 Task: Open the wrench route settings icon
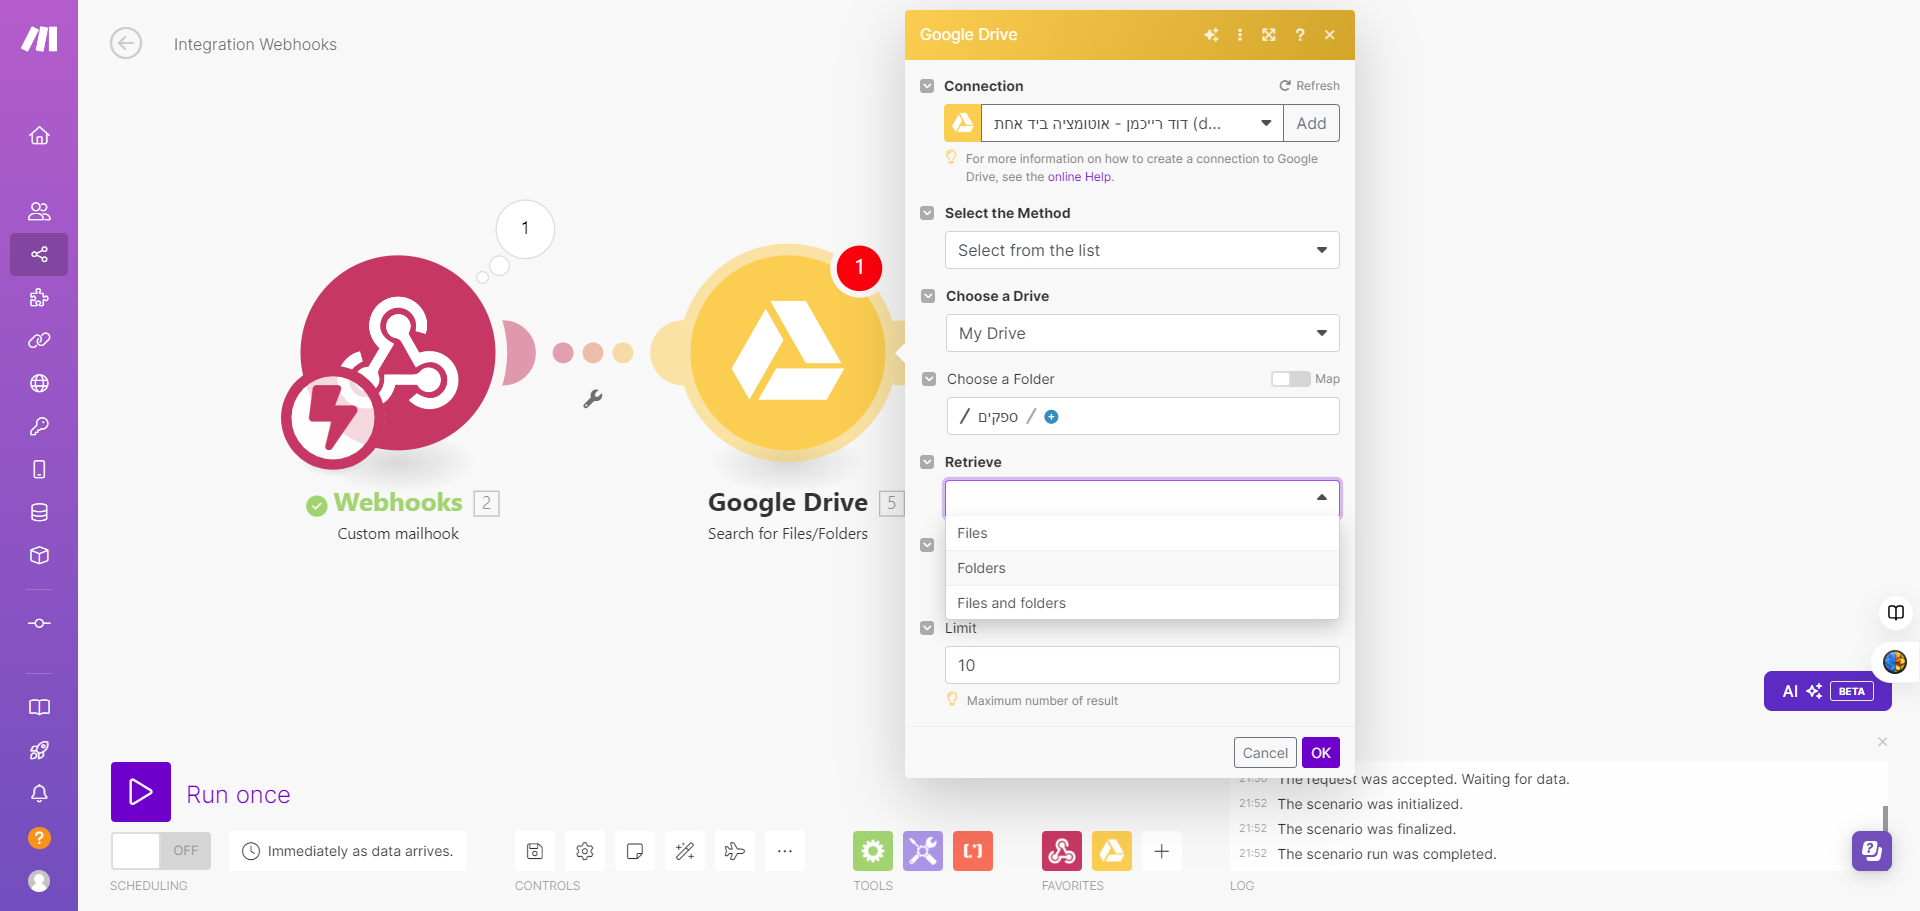(x=593, y=399)
